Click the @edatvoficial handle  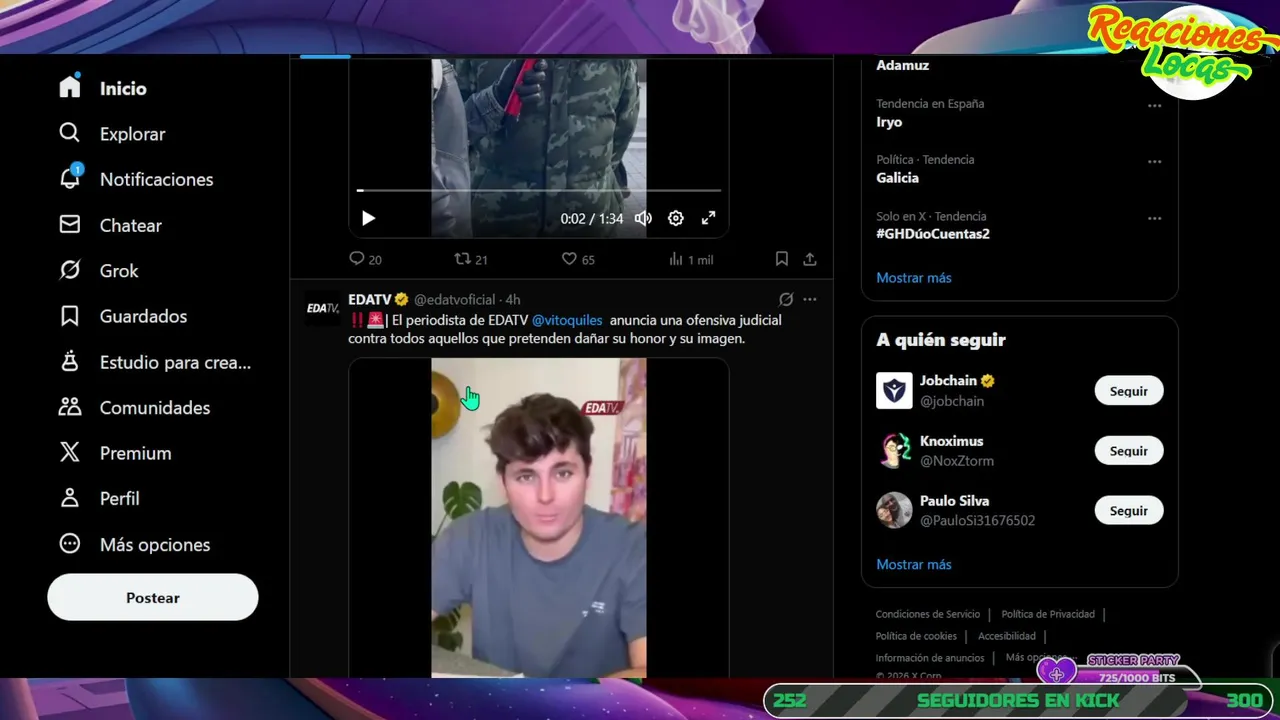(x=455, y=299)
